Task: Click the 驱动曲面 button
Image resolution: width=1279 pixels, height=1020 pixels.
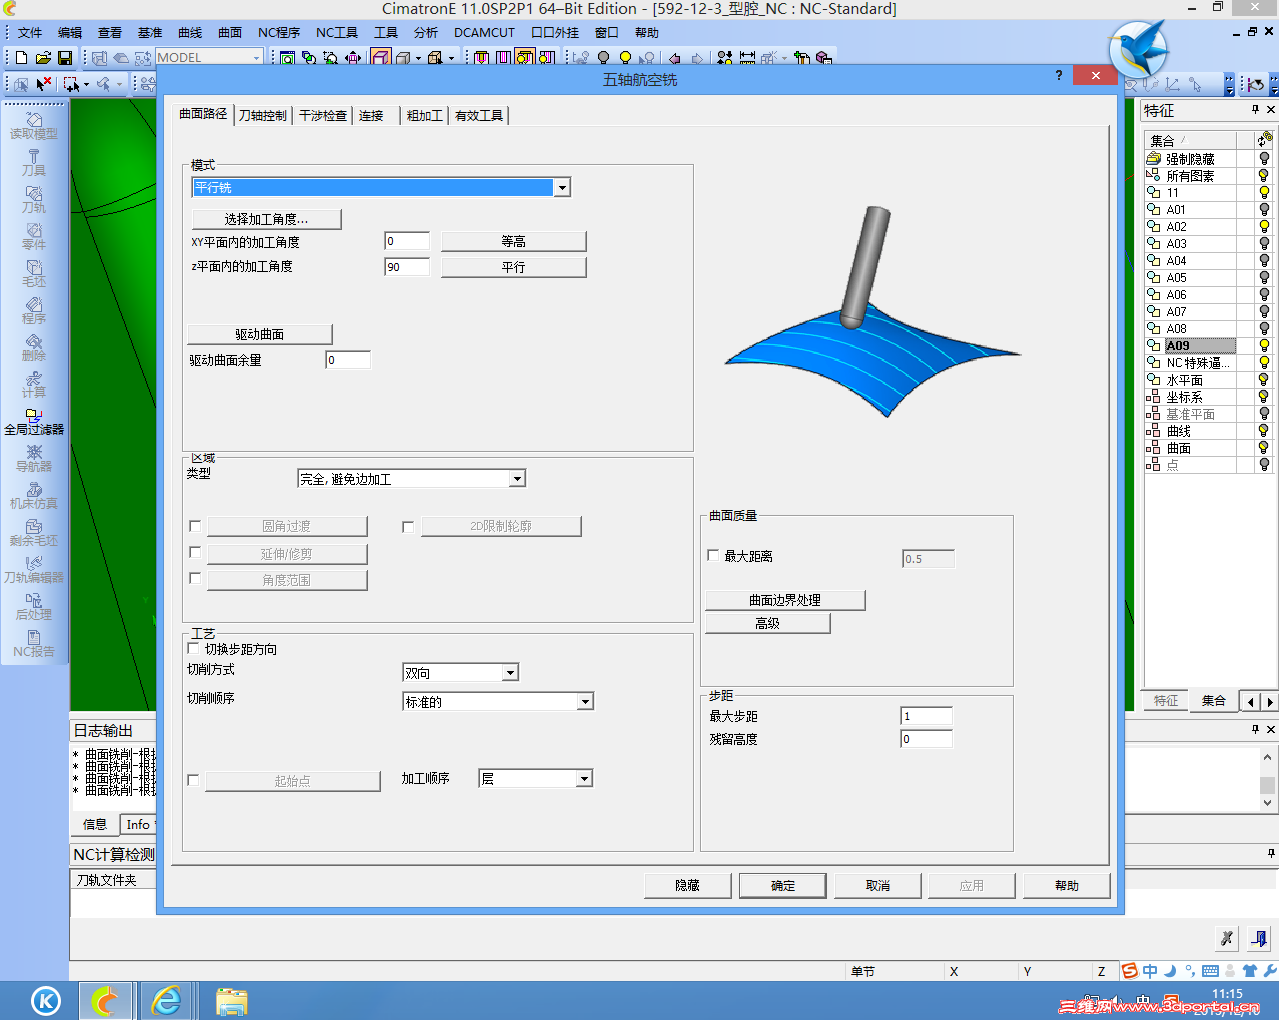Action: [260, 334]
